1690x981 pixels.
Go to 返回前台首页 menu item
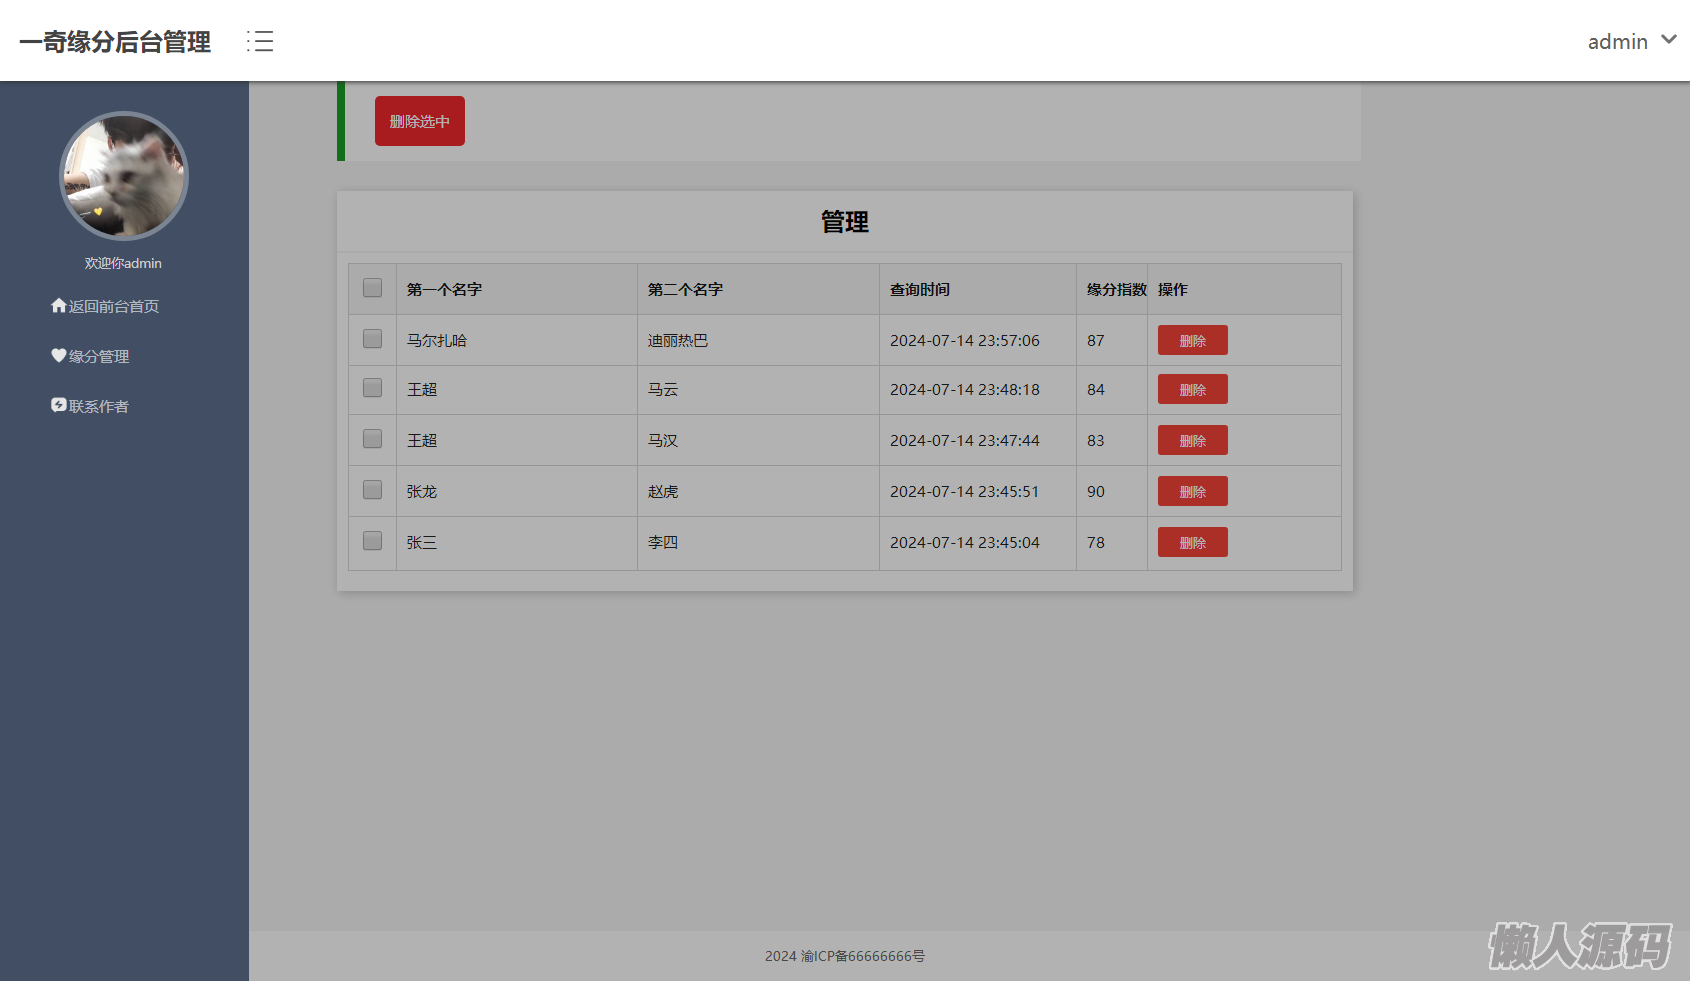(113, 307)
